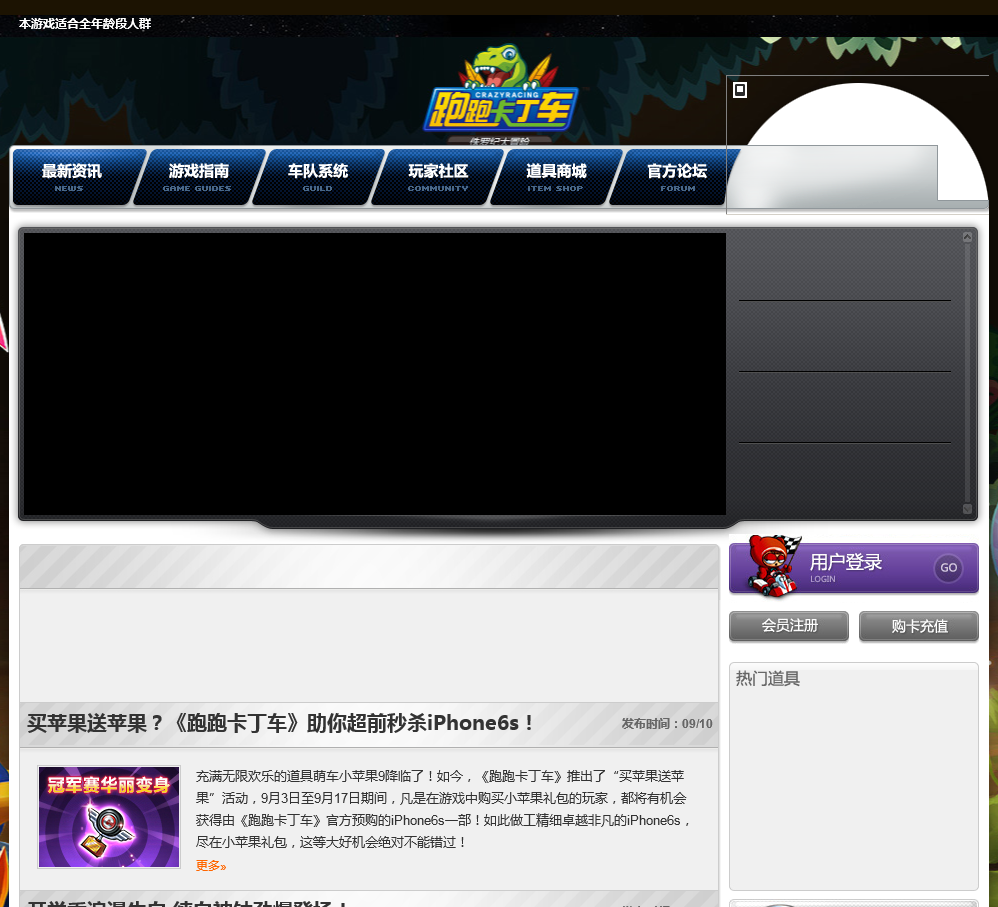
Task: Click the 热门道具 section heading
Action: coord(768,678)
